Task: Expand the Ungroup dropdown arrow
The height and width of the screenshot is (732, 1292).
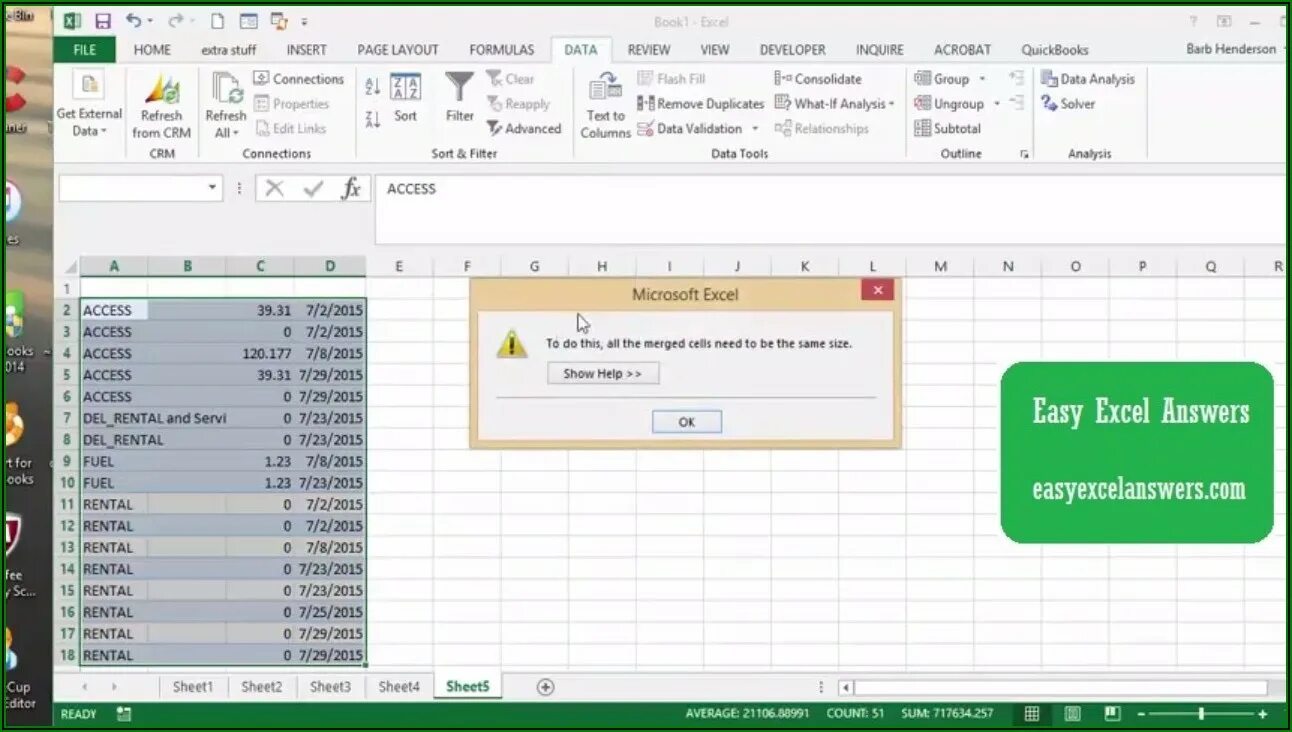Action: 996,104
